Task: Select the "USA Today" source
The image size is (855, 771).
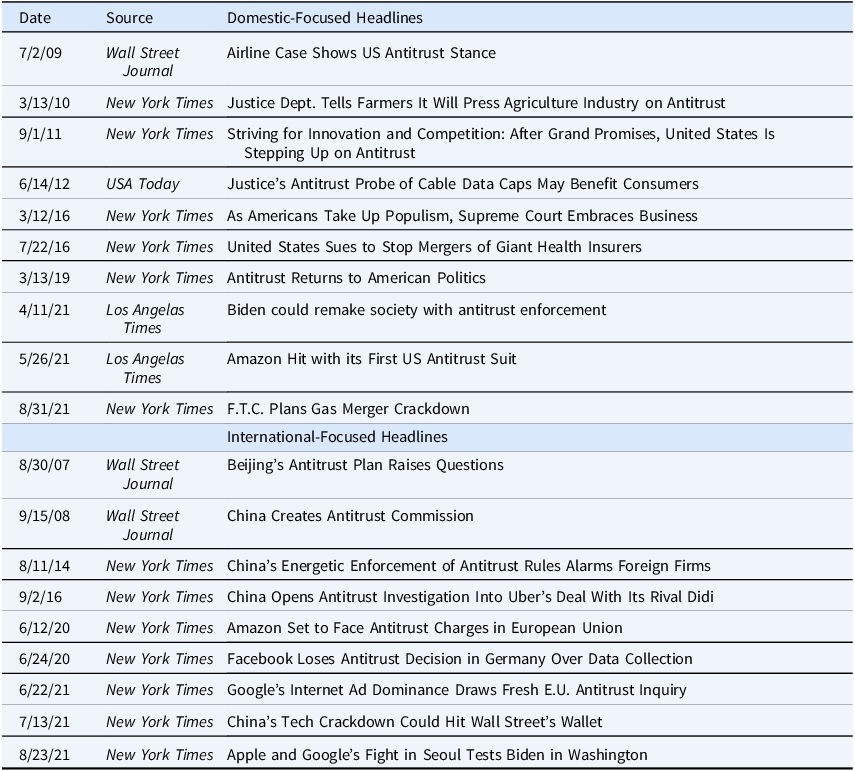Action: tap(143, 184)
